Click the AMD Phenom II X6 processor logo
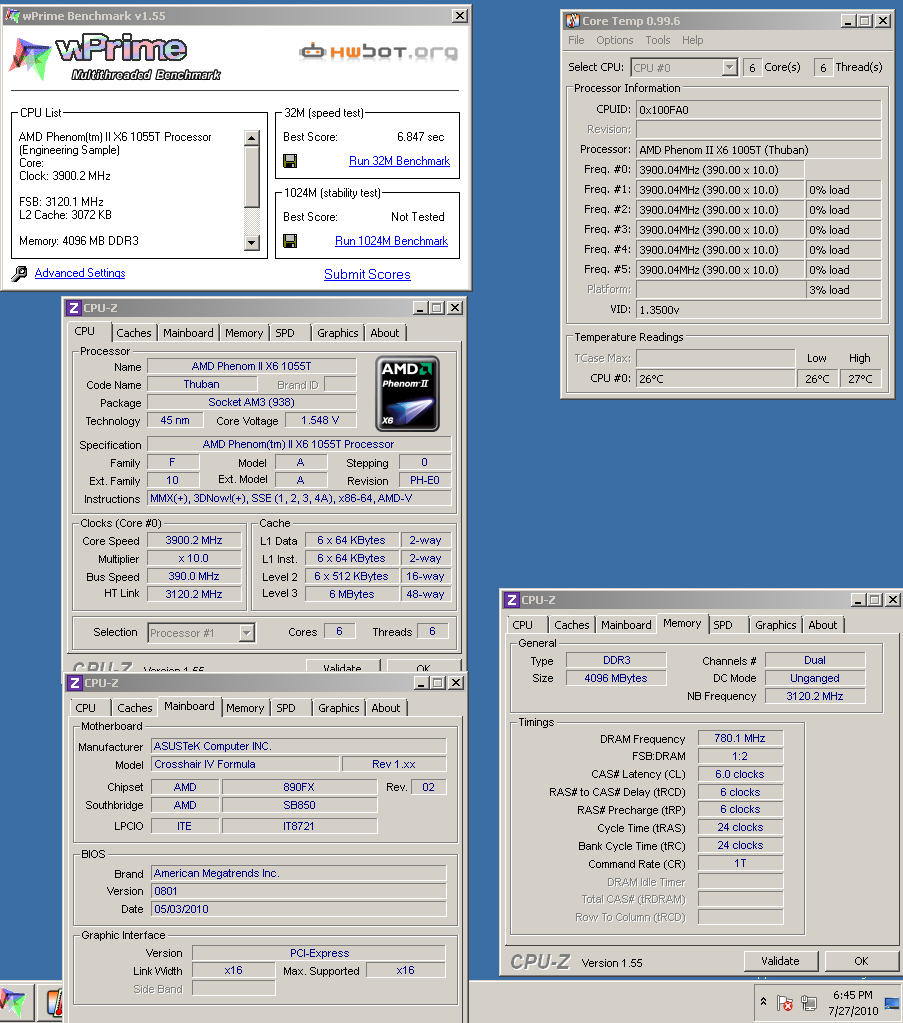The image size is (903, 1023). coord(408,393)
